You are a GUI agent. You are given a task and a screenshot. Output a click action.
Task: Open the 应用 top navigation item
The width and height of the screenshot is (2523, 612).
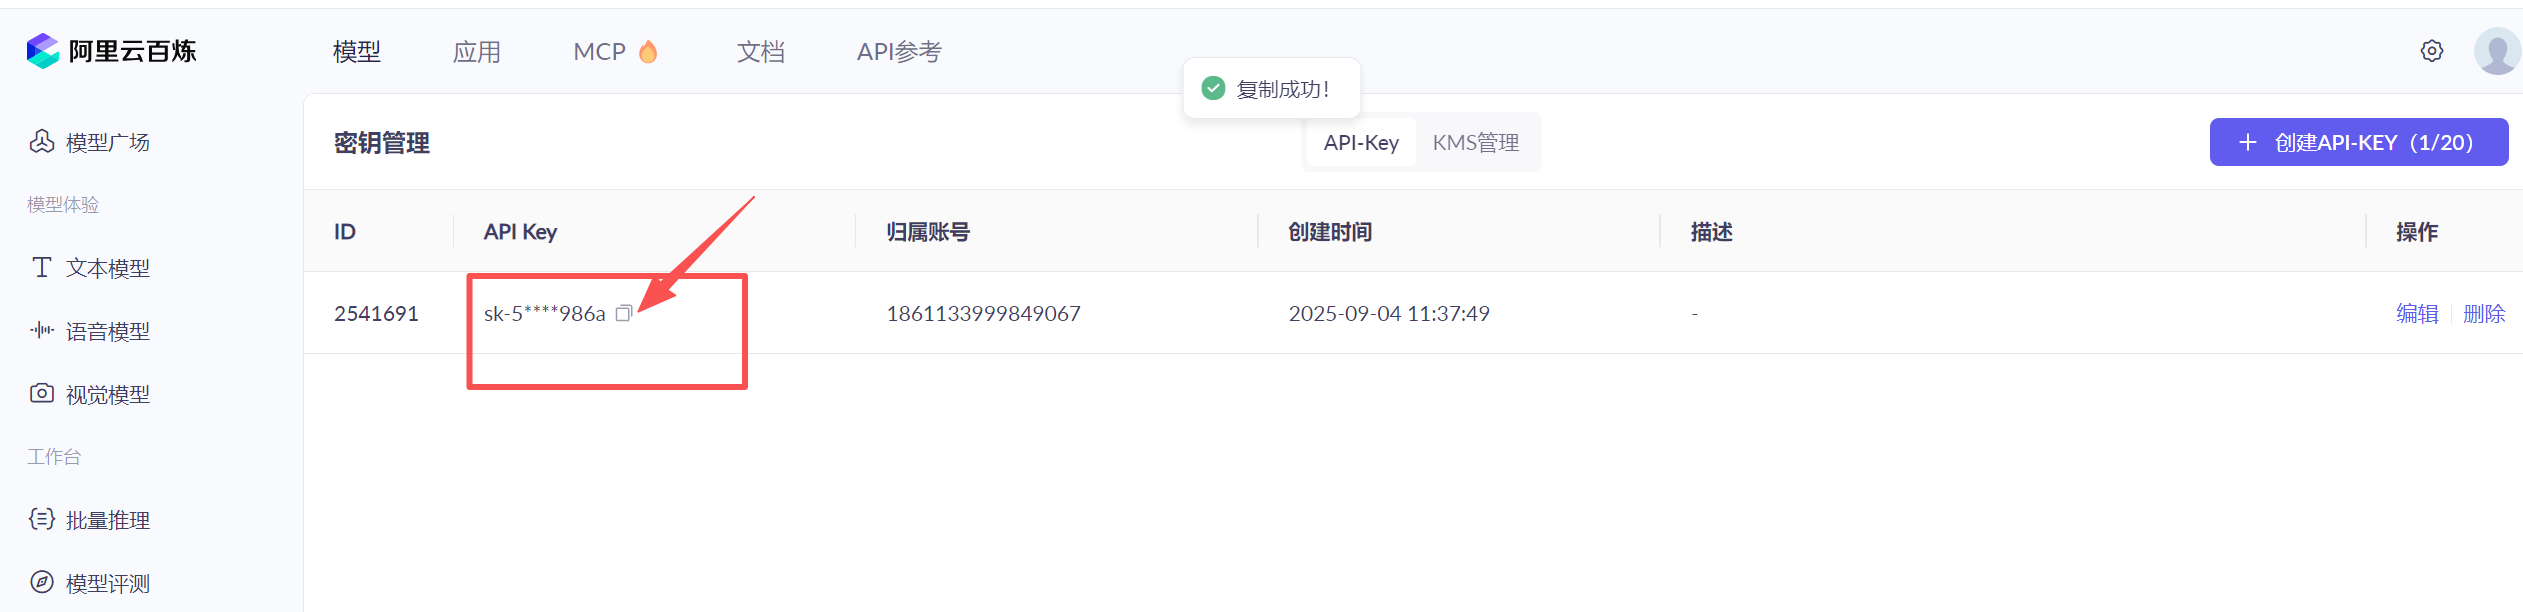pyautogui.click(x=477, y=52)
